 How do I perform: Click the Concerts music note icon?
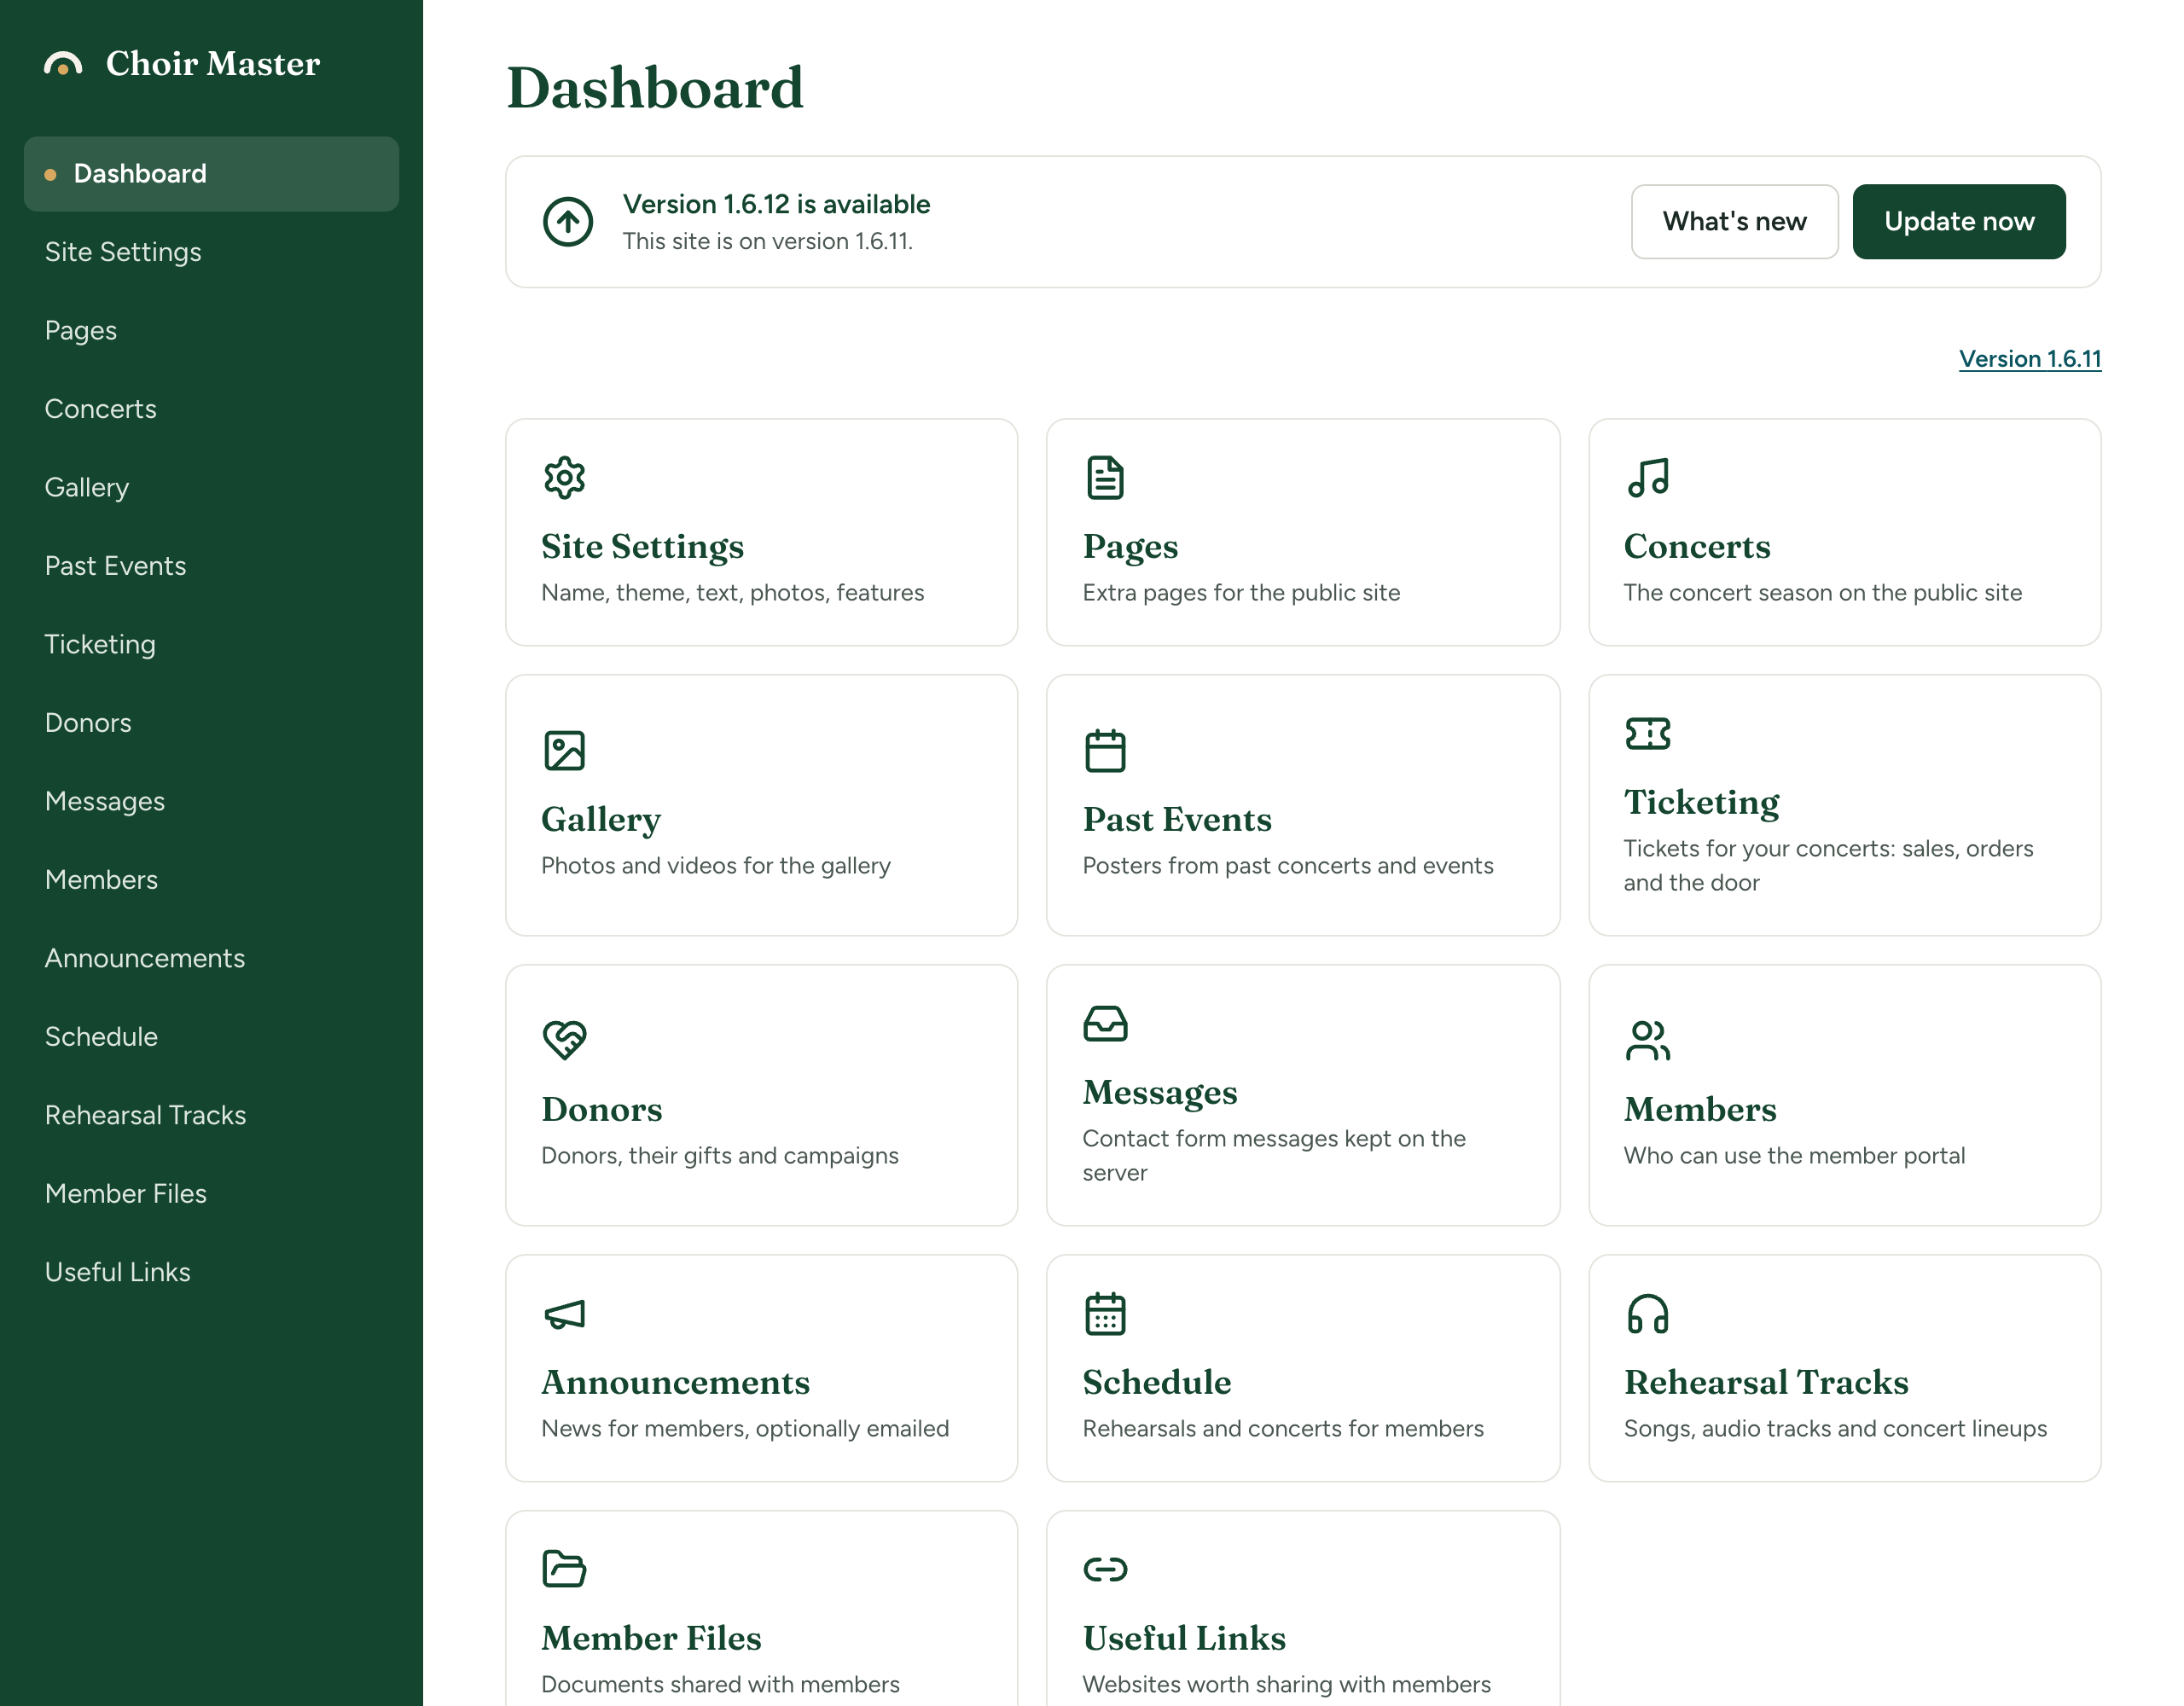click(x=1647, y=478)
